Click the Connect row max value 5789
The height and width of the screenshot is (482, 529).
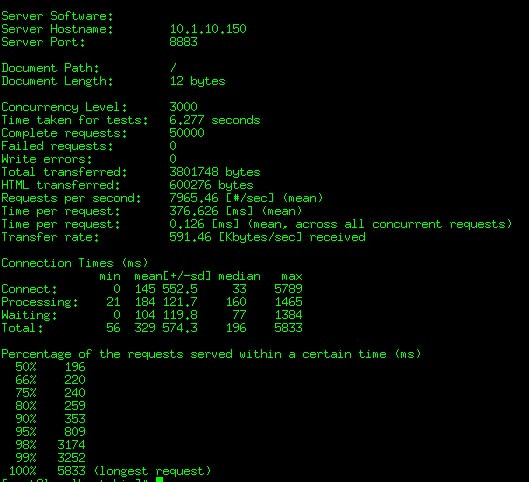pyautogui.click(x=288, y=289)
